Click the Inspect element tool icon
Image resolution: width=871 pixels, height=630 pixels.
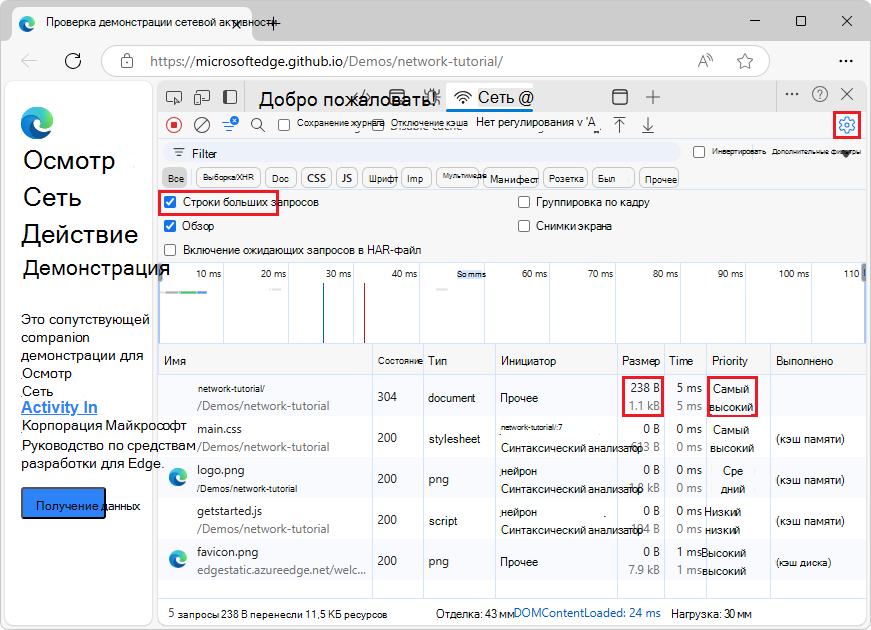click(x=174, y=98)
